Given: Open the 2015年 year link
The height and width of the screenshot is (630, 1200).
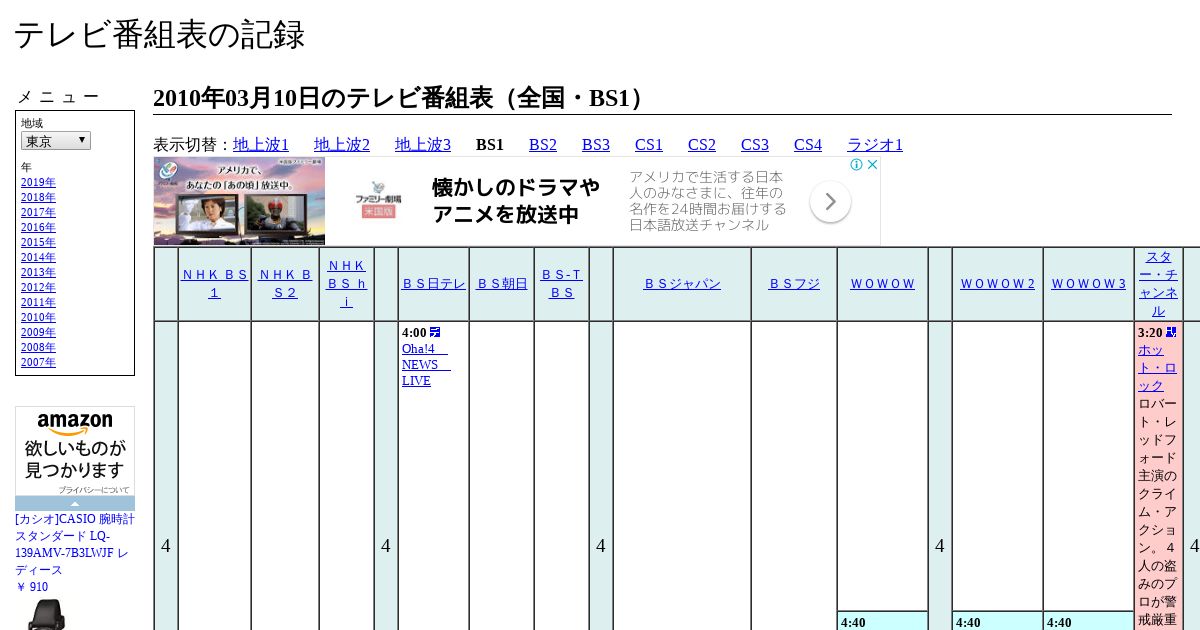Looking at the screenshot, I should point(38,242).
